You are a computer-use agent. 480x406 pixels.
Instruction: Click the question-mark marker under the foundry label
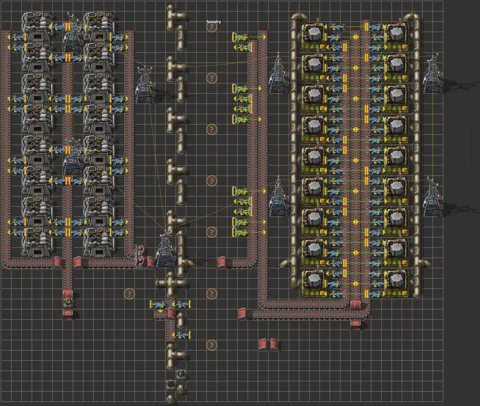tap(212, 27)
